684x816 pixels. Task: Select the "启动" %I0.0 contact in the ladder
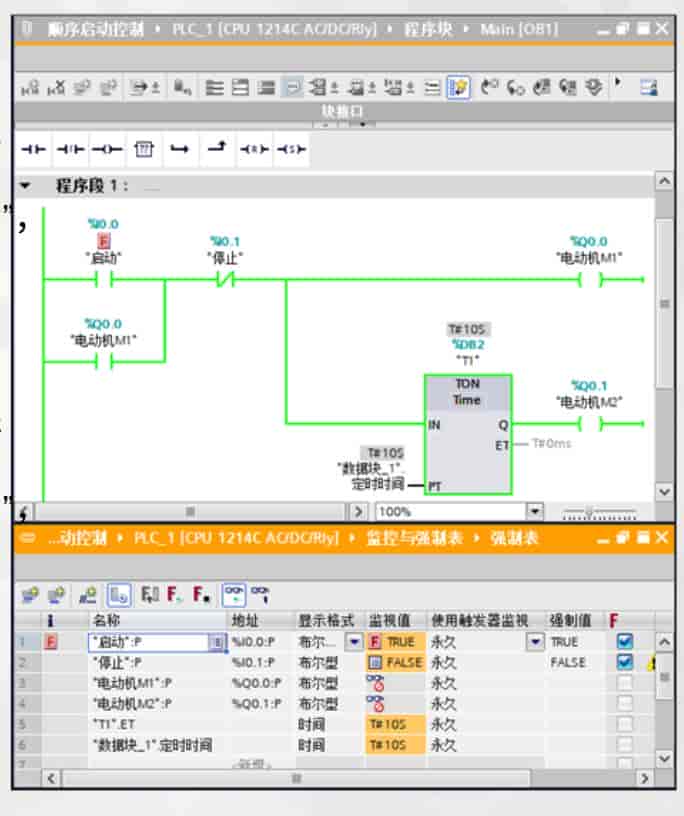[x=104, y=279]
